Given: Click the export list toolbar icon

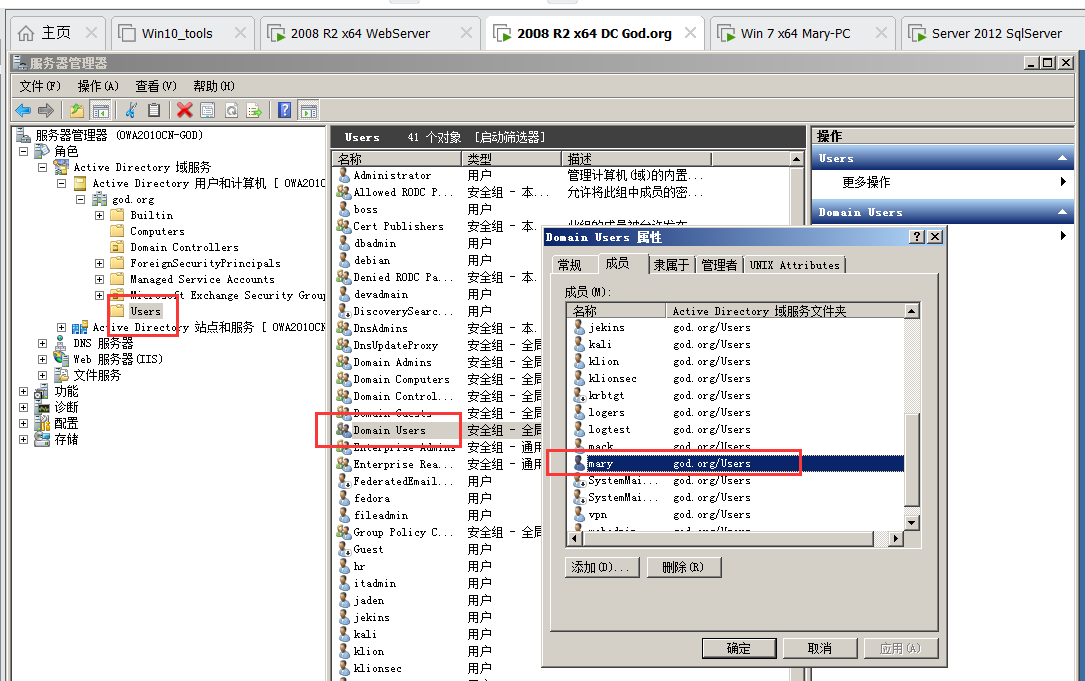Looking at the screenshot, I should [255, 110].
